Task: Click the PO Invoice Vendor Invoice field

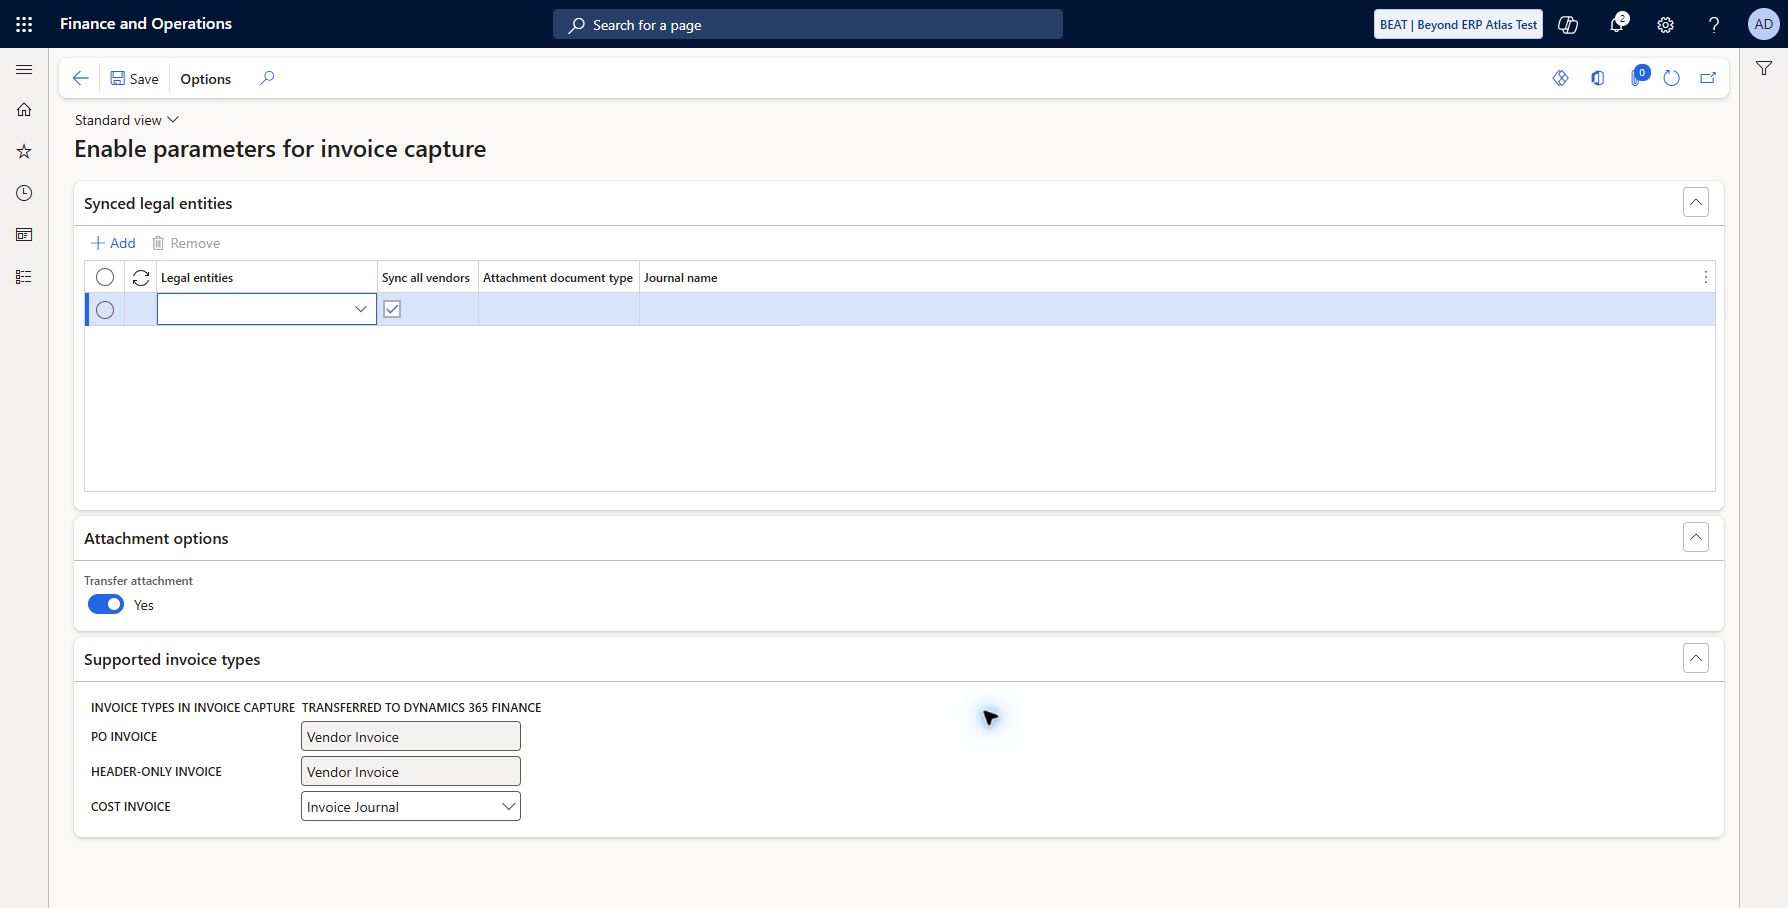Action: point(411,736)
